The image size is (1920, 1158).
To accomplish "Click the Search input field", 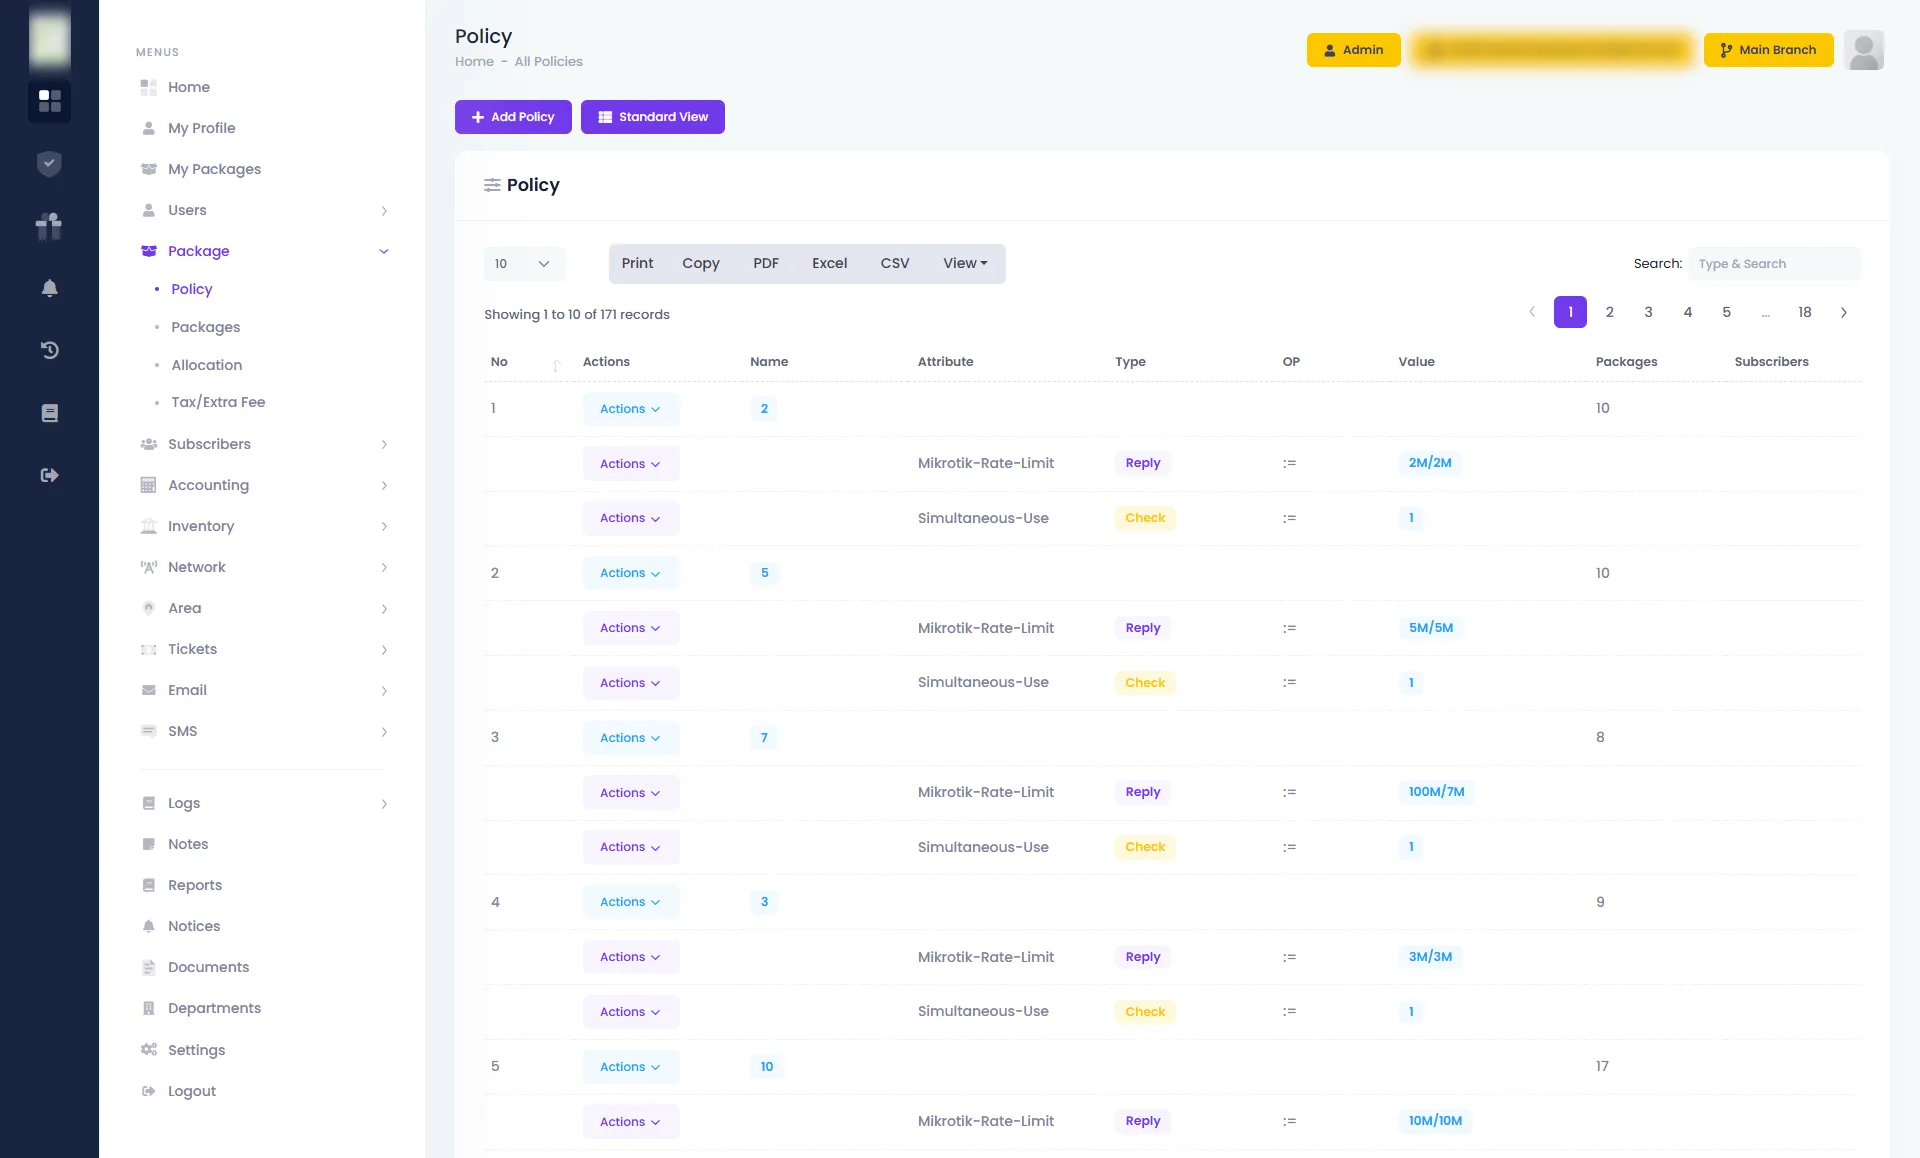I will [1774, 264].
